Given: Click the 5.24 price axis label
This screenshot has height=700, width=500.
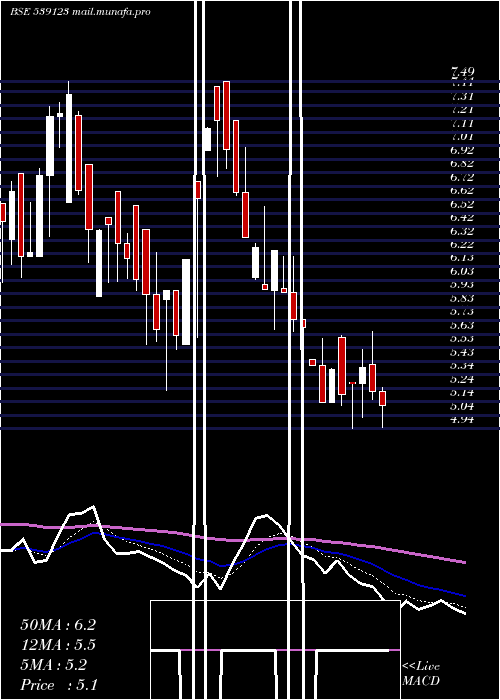Looking at the screenshot, I should [x=462, y=379].
